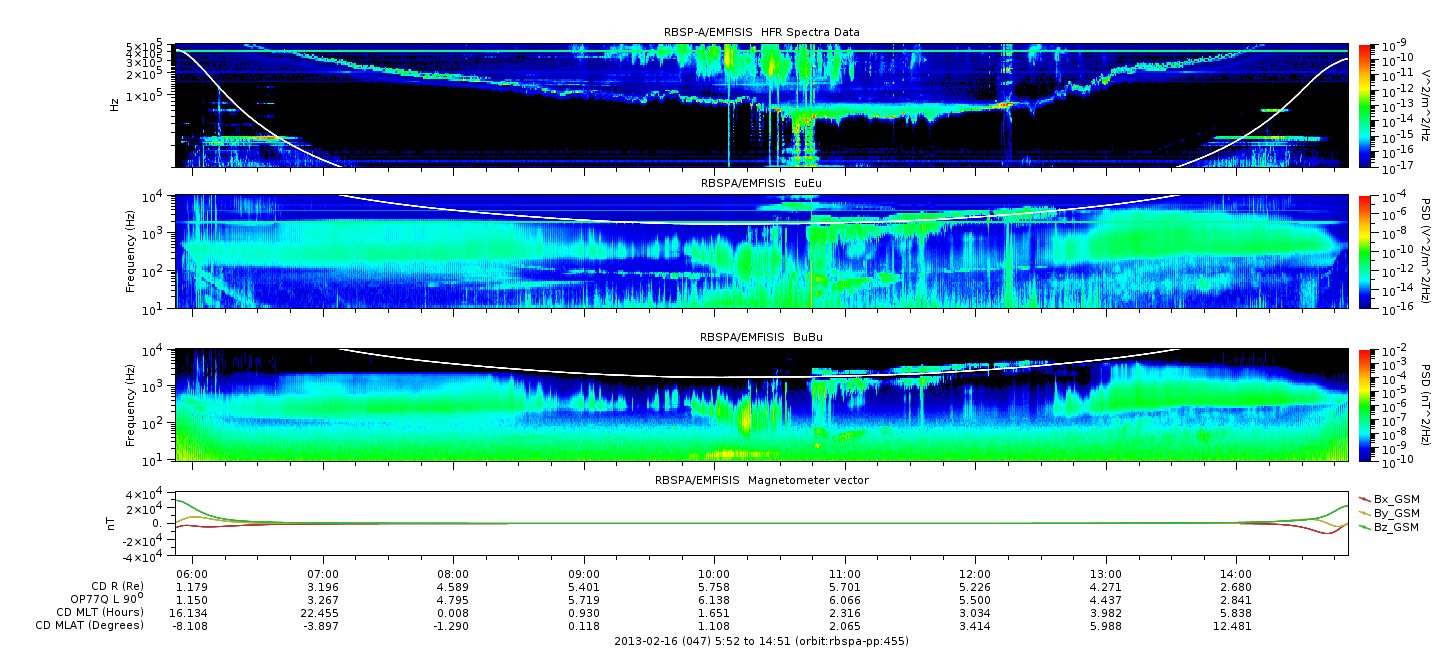Click the 10:00 time axis tick label
The height and width of the screenshot is (658, 1447).
point(713,574)
